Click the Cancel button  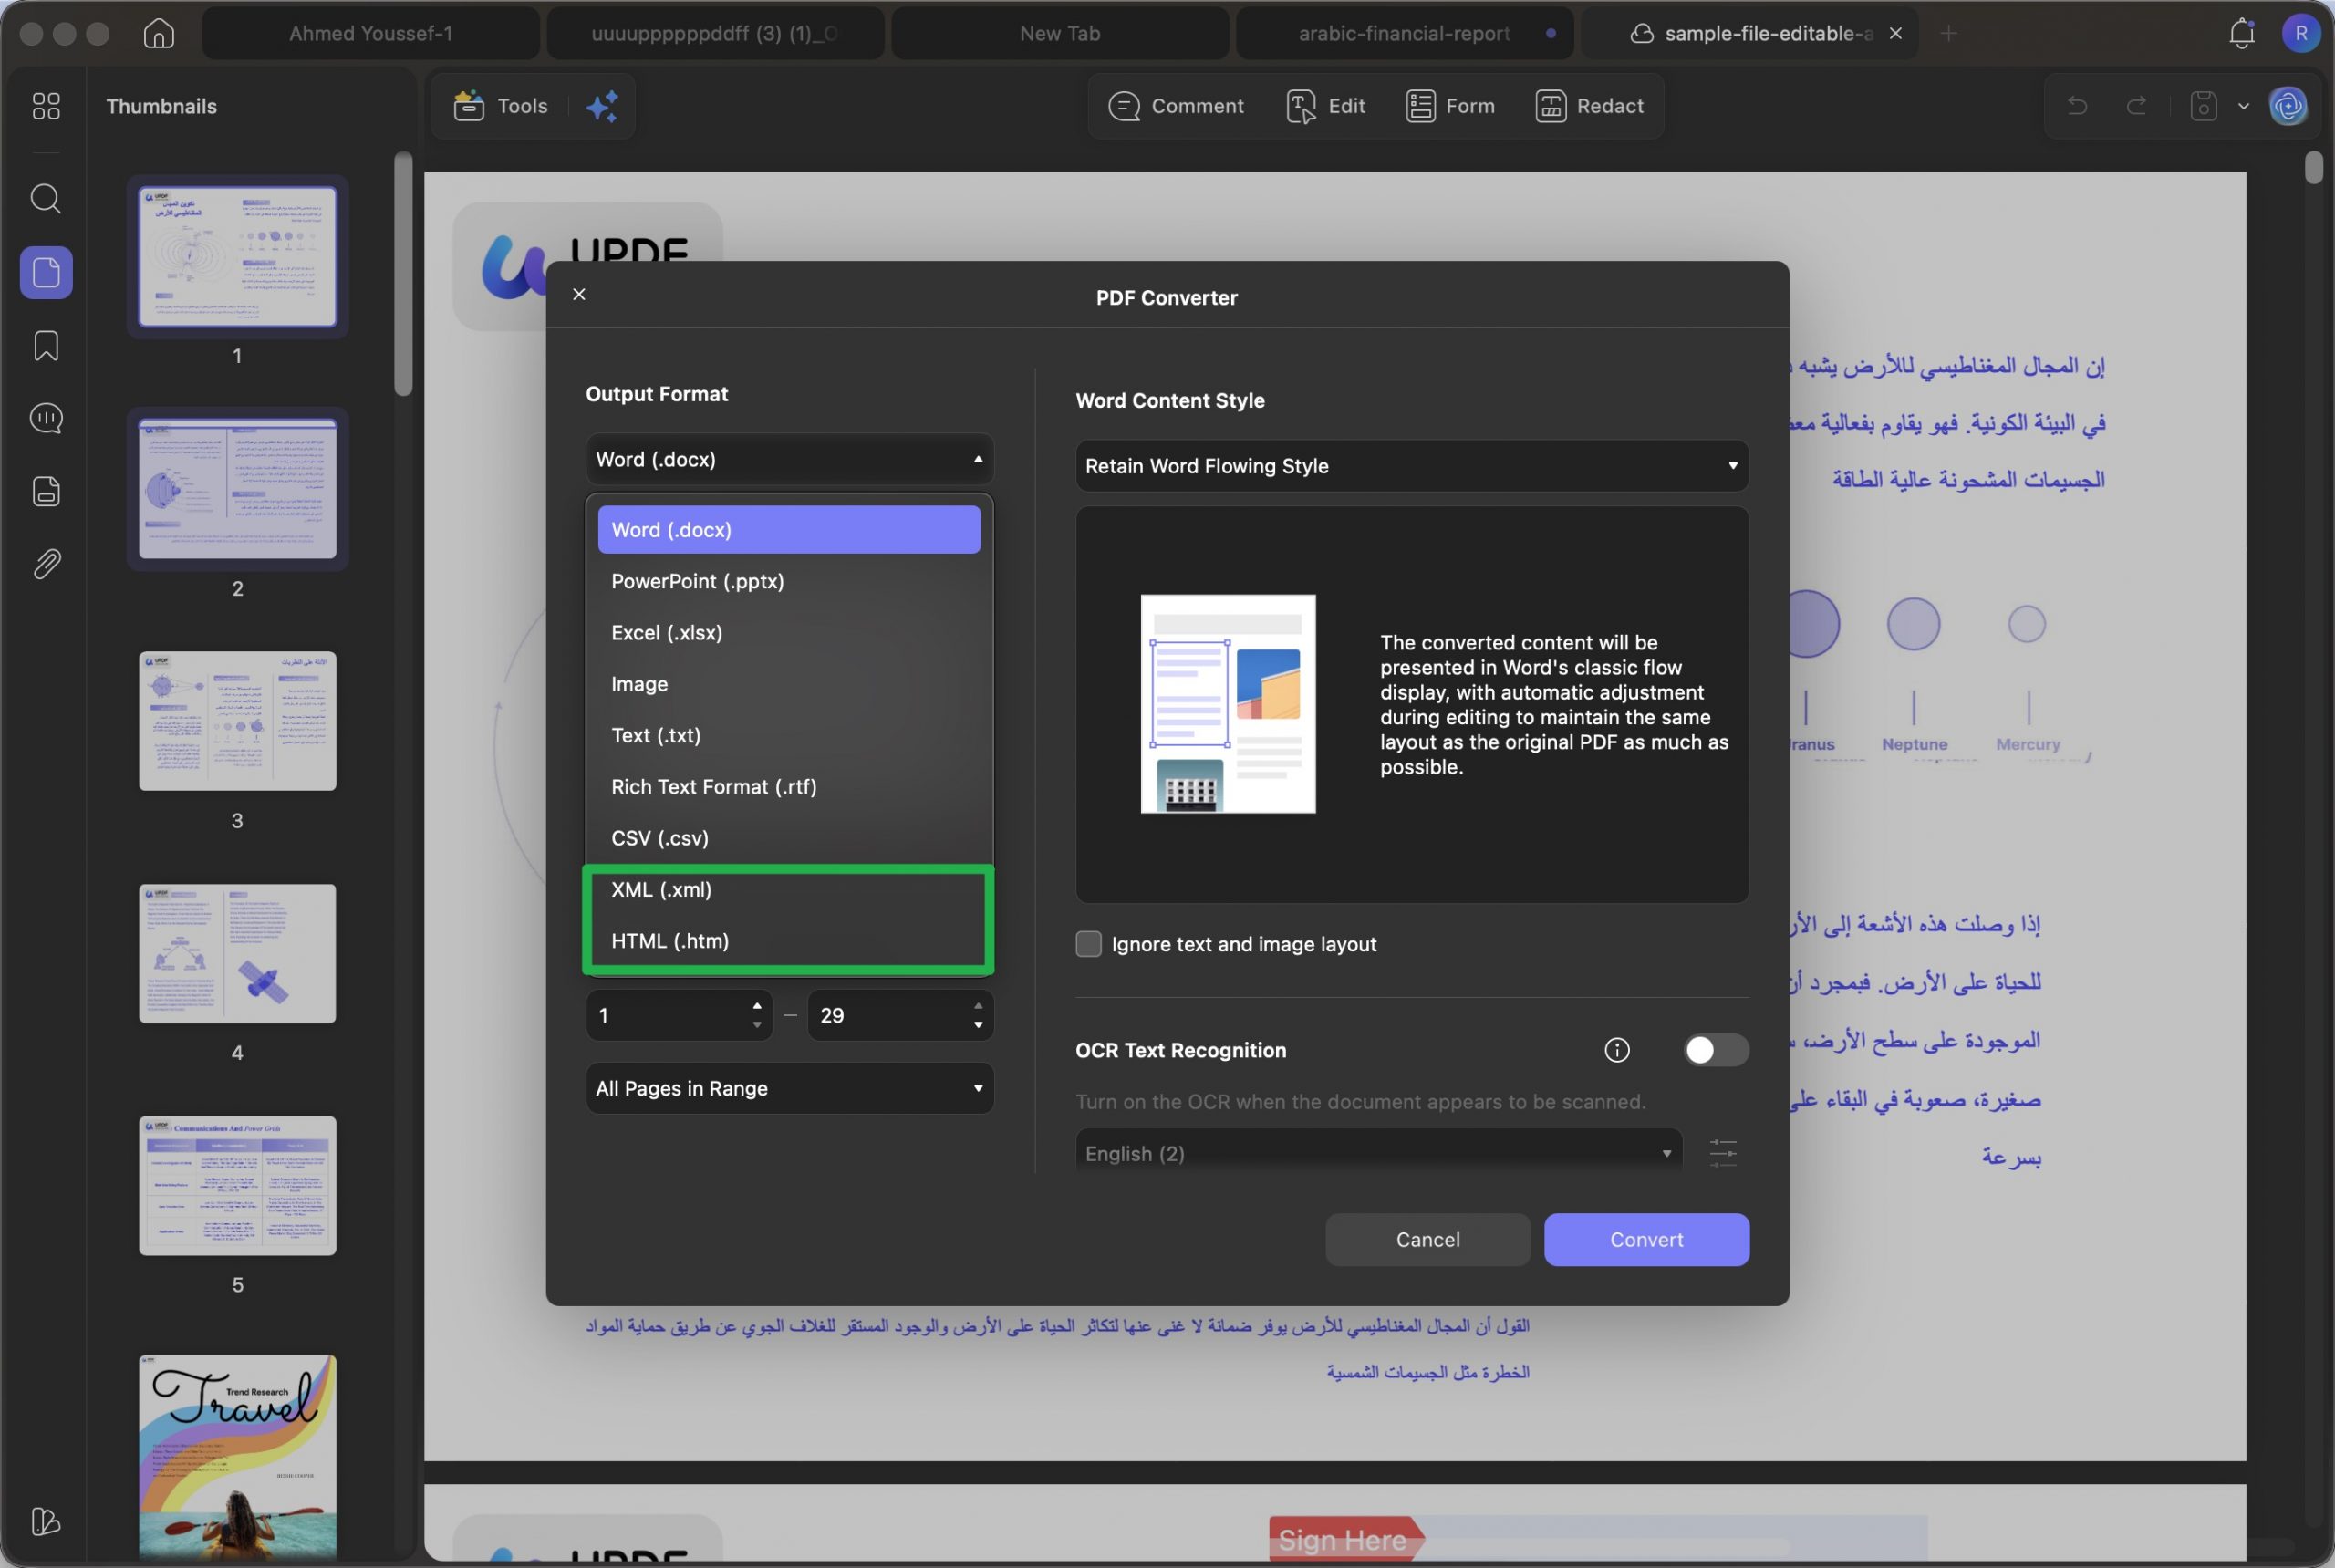tap(1428, 1240)
